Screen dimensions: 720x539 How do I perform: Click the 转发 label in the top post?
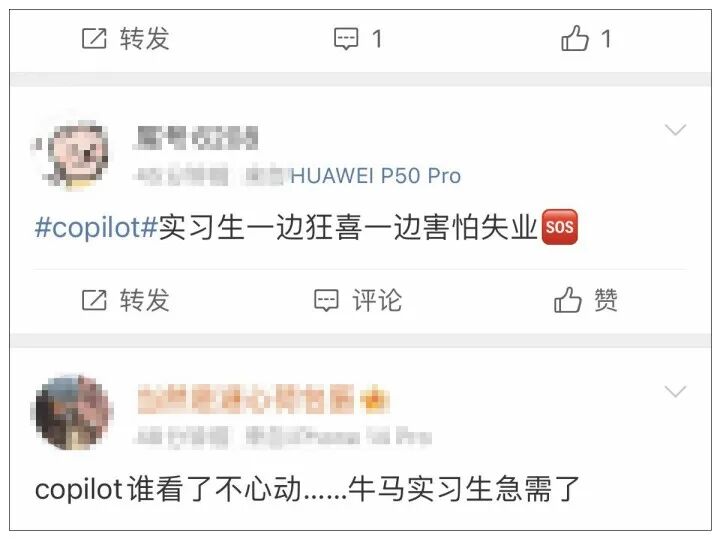145,38
